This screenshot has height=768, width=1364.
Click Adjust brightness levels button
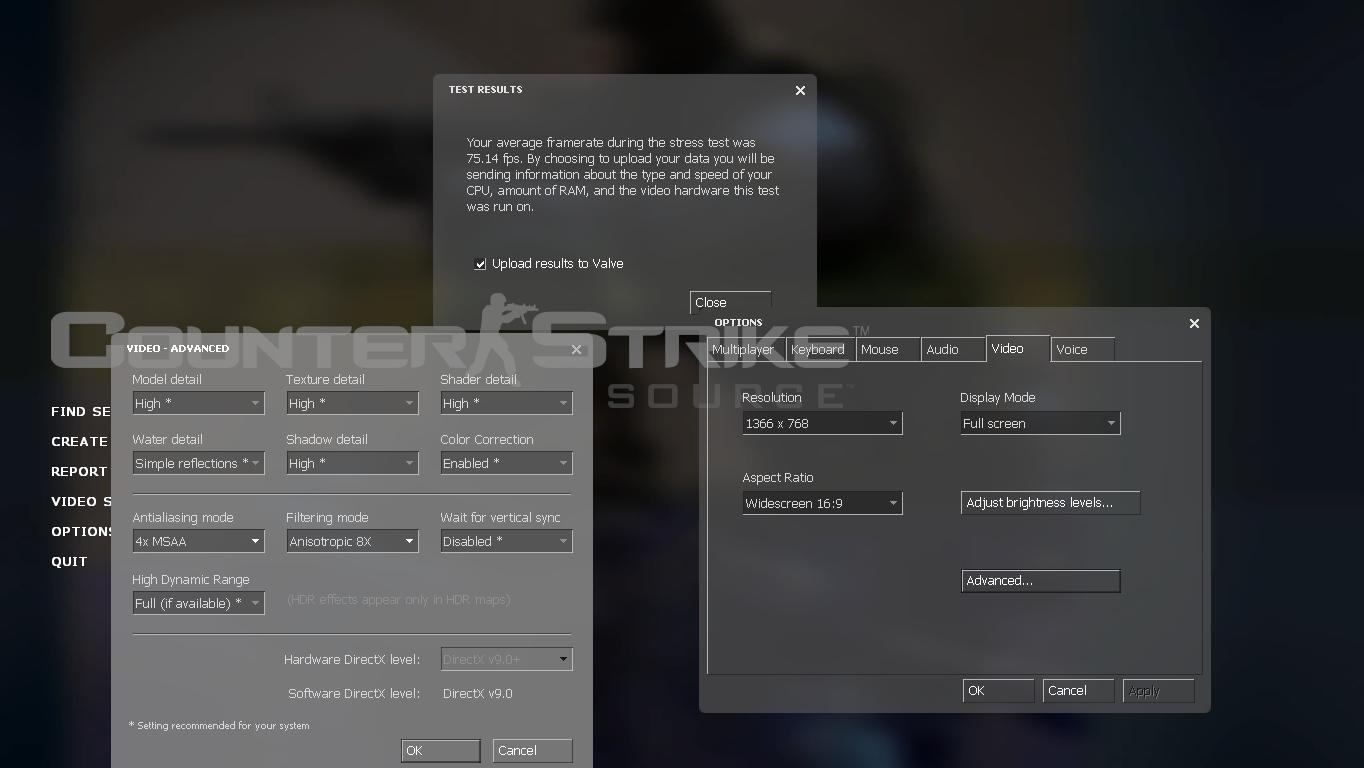tap(1050, 503)
